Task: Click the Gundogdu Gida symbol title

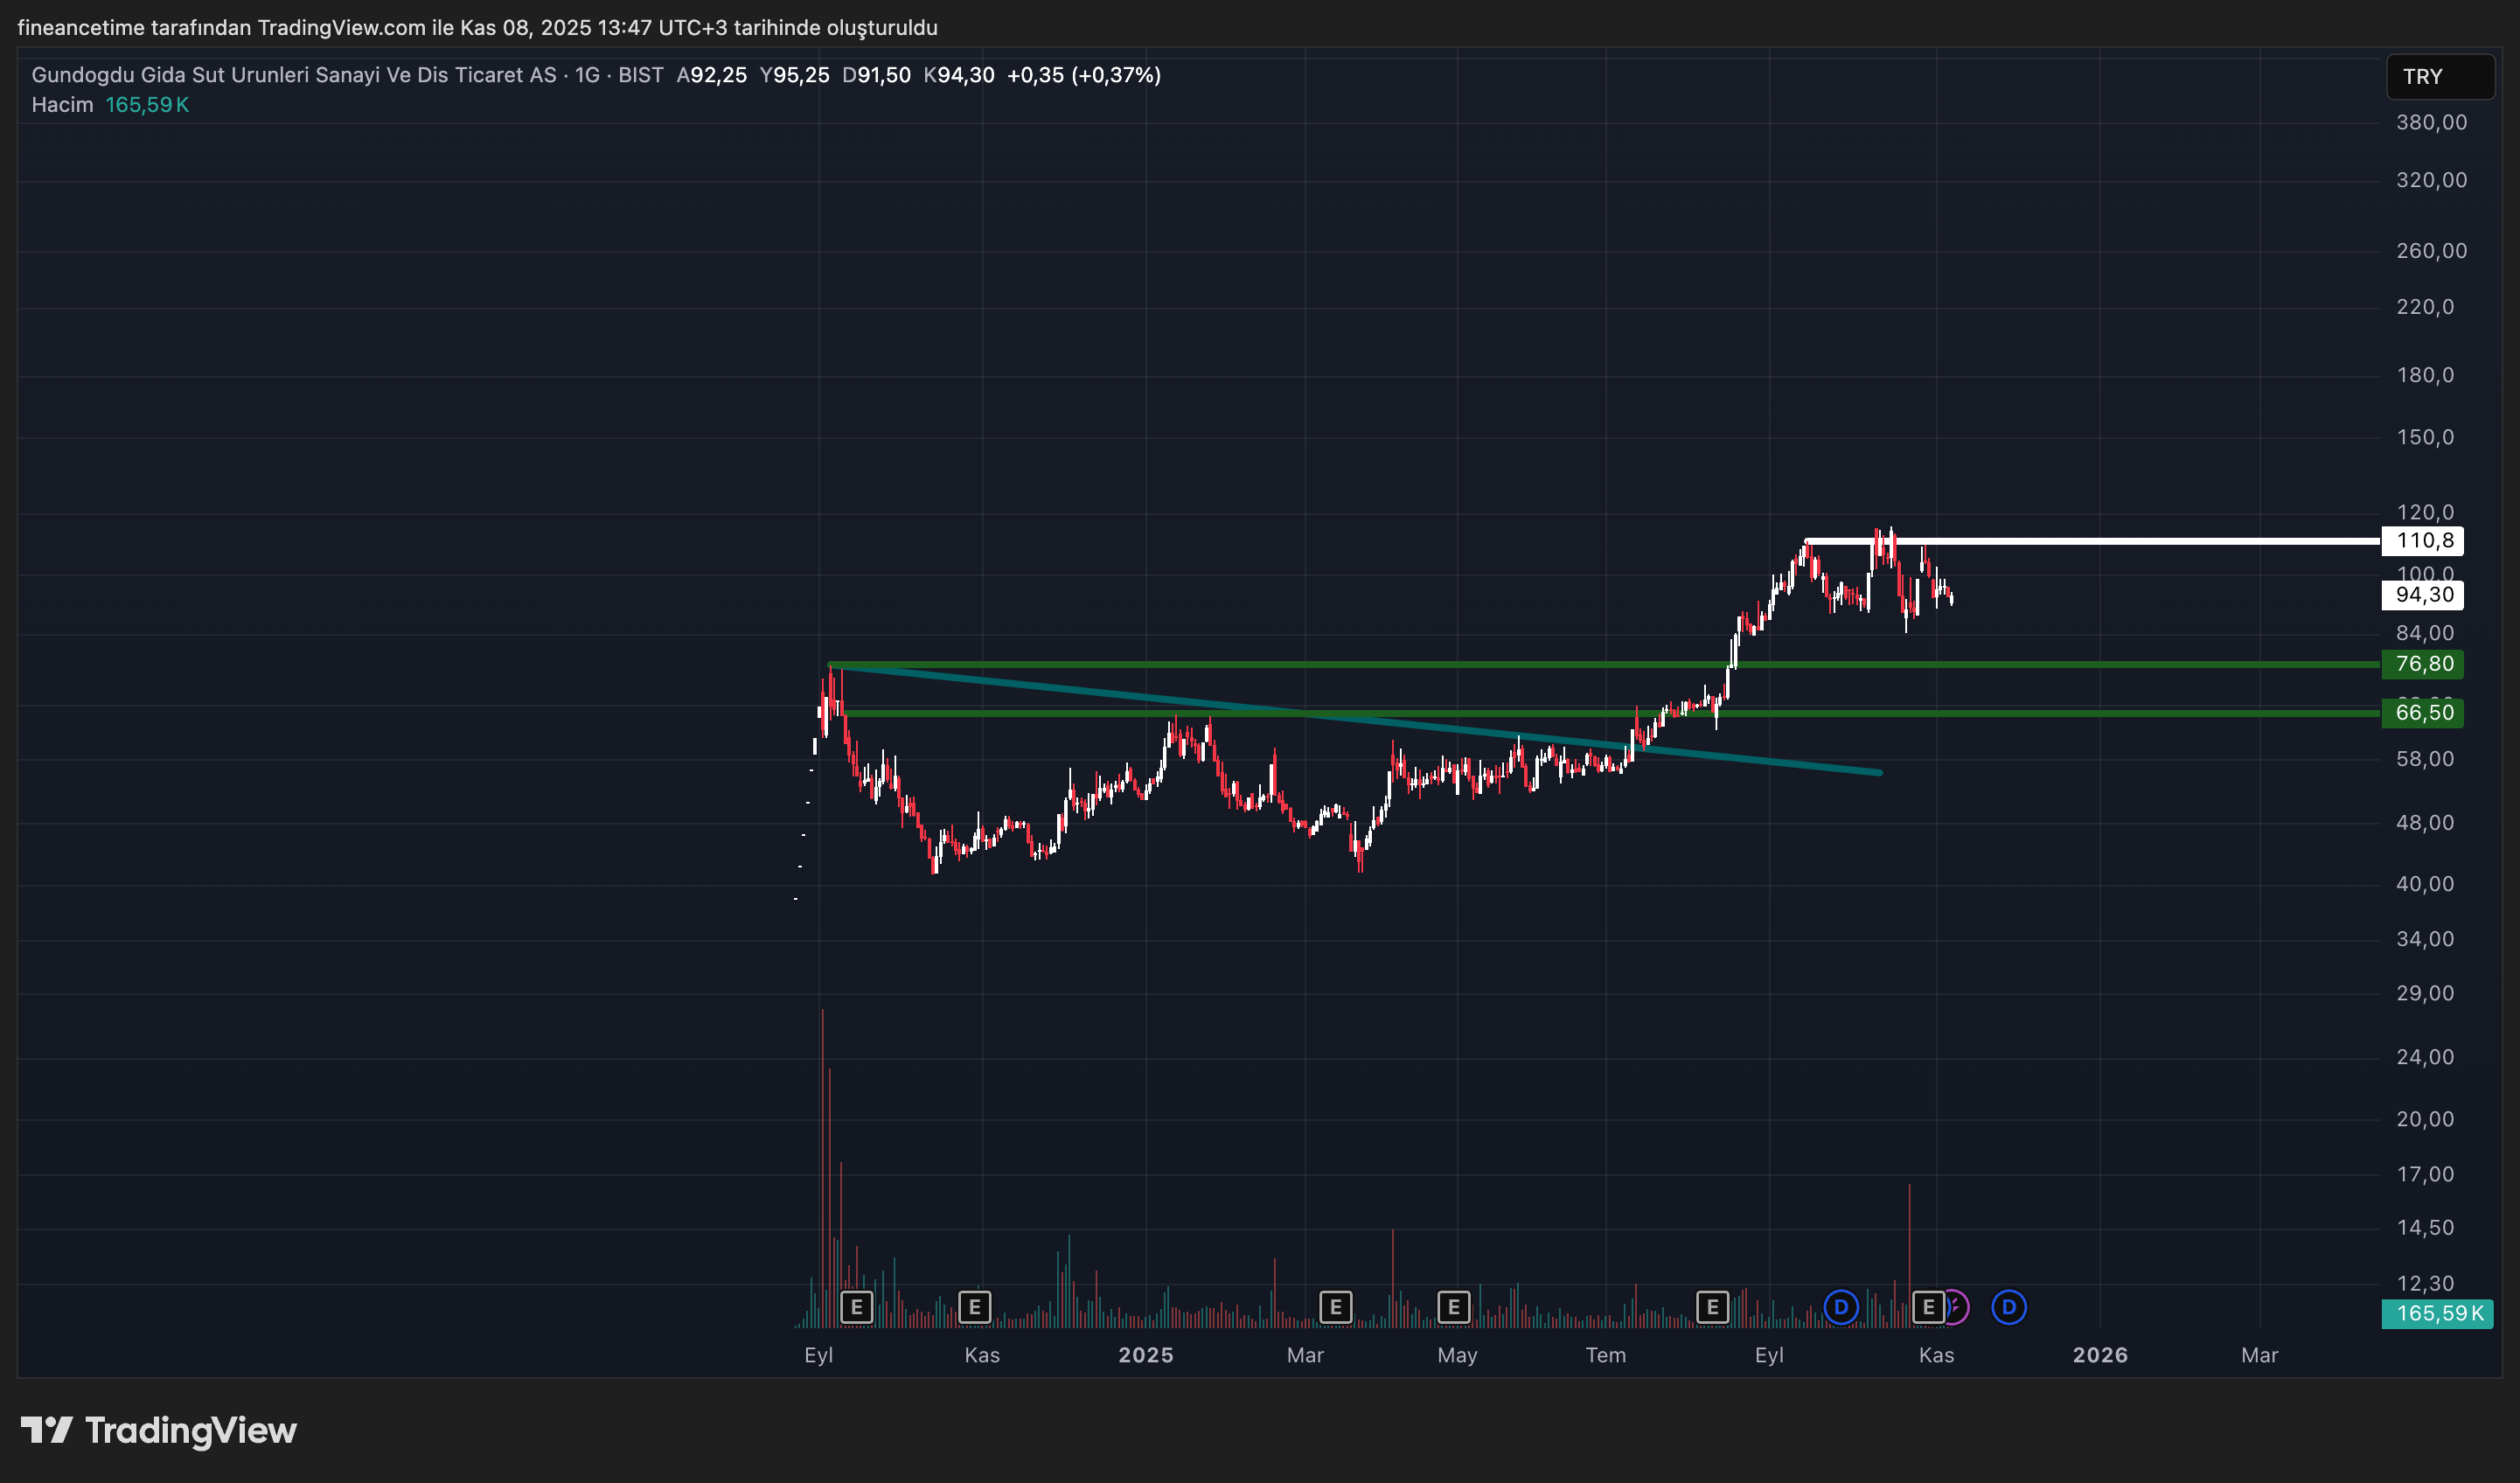Action: [294, 75]
